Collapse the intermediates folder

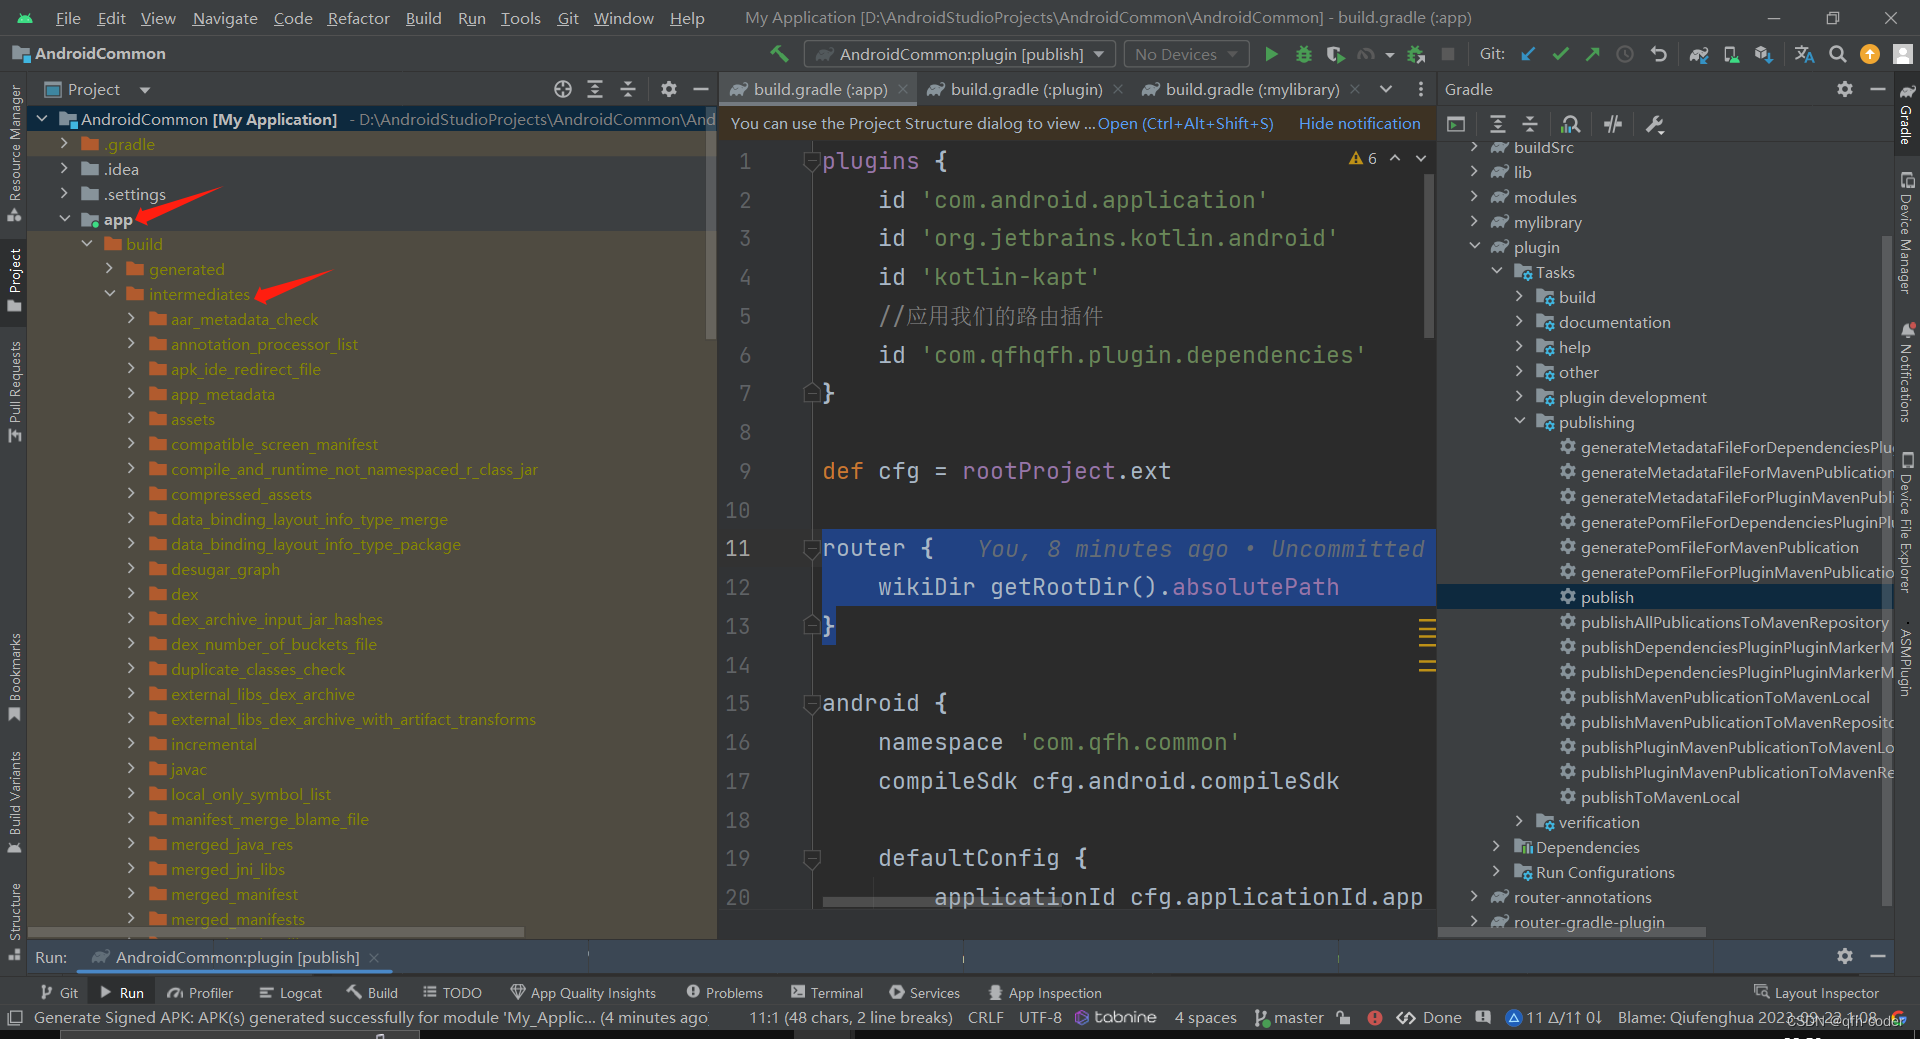(110, 294)
